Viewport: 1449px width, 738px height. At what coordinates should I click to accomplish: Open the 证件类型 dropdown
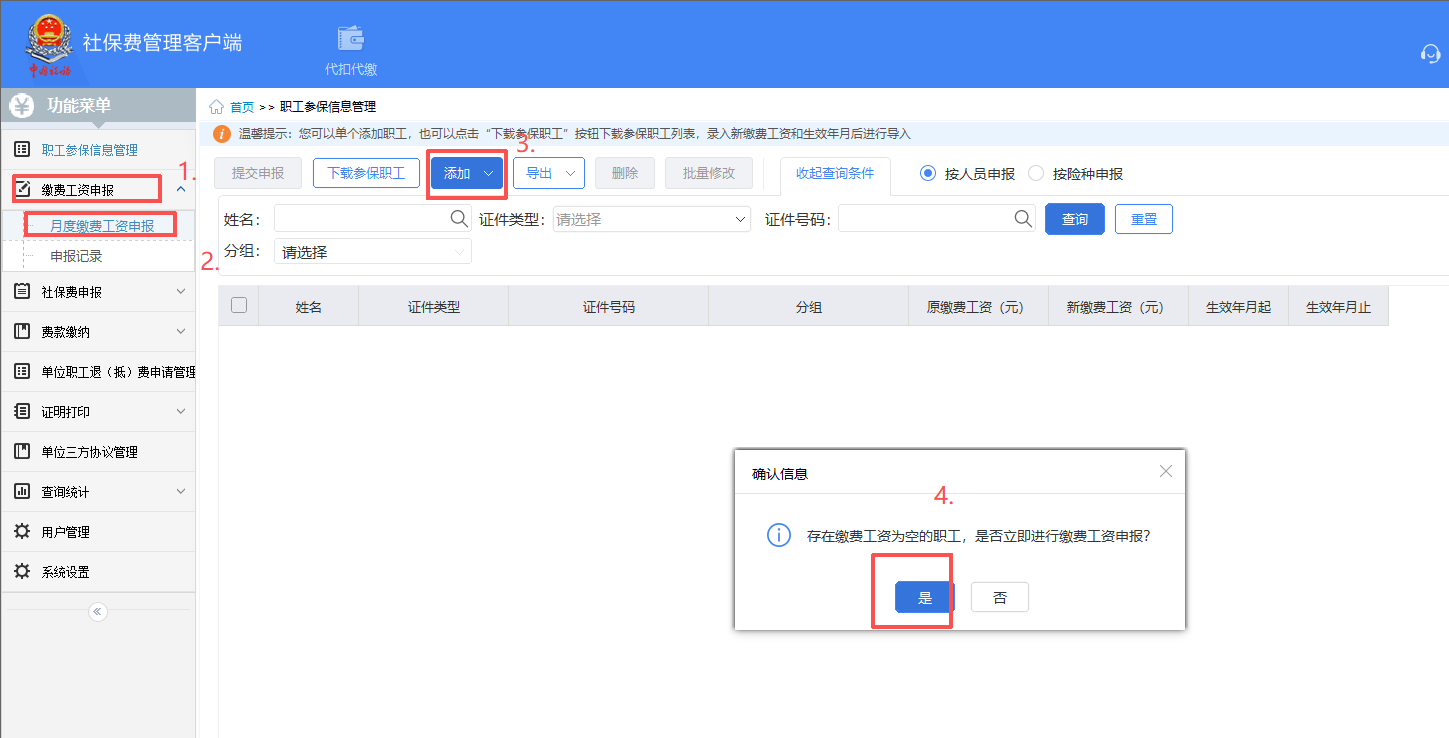651,219
